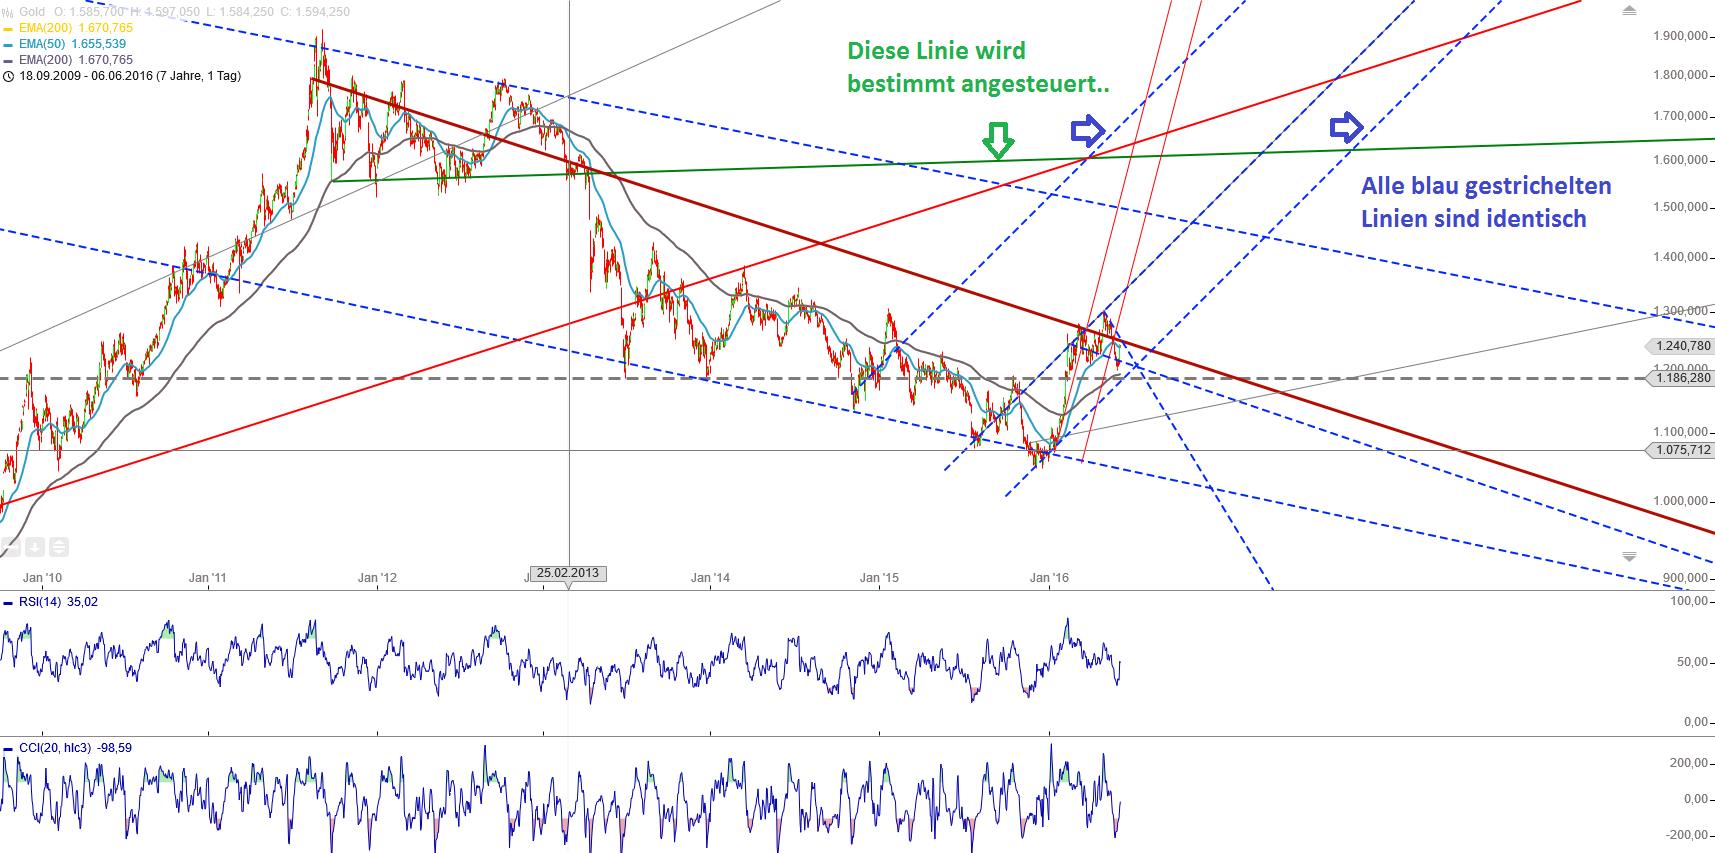Select the "RSI(14) 35,02" indicator label
This screenshot has width=1715, height=853.
(x=58, y=602)
